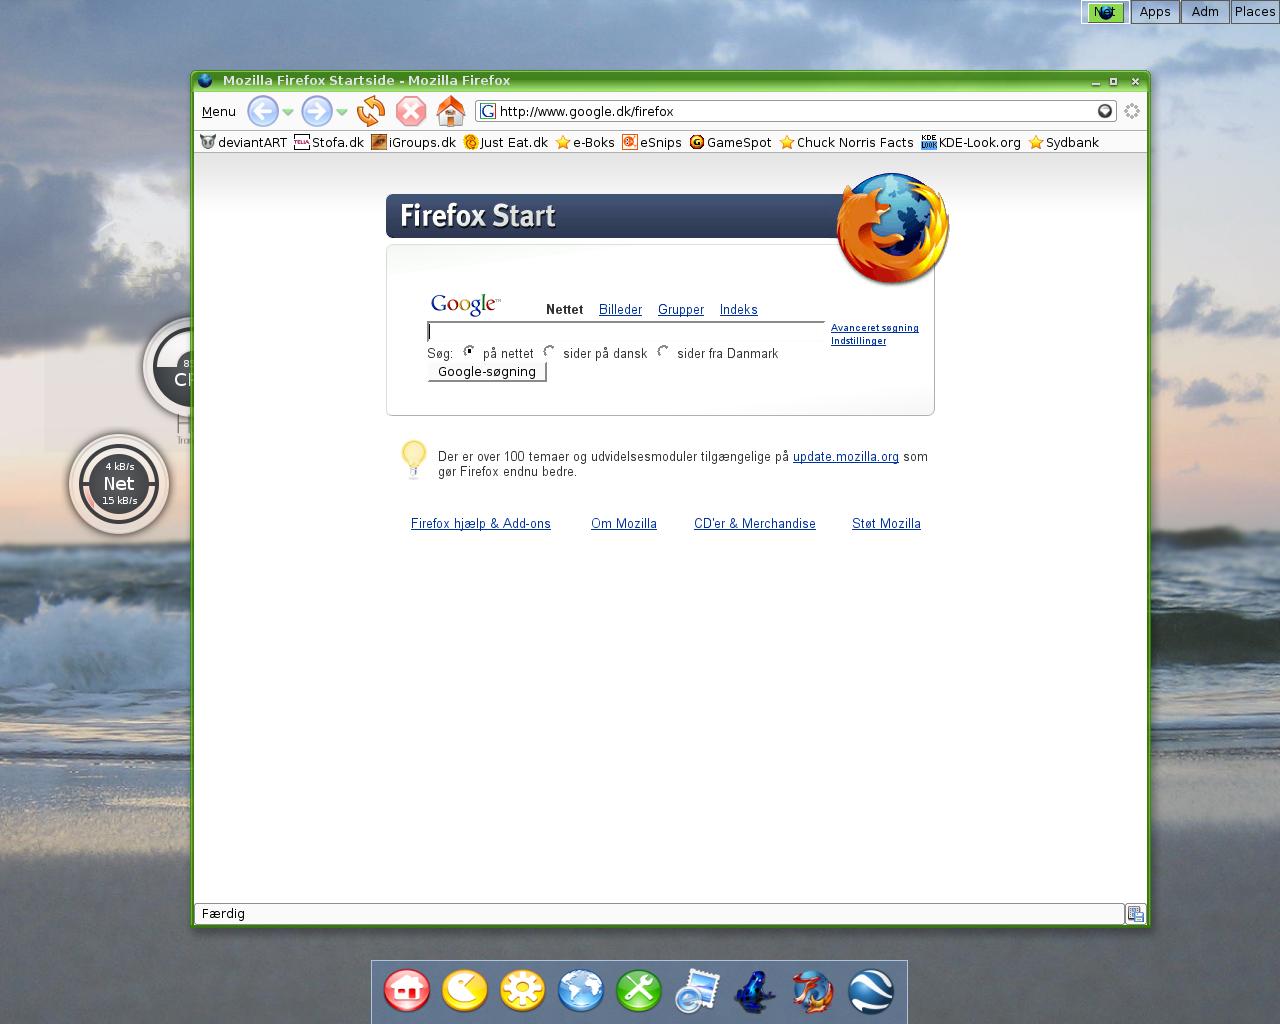The width and height of the screenshot is (1280, 1024).
Task: Click the Google logo on the start page
Action: (x=465, y=305)
